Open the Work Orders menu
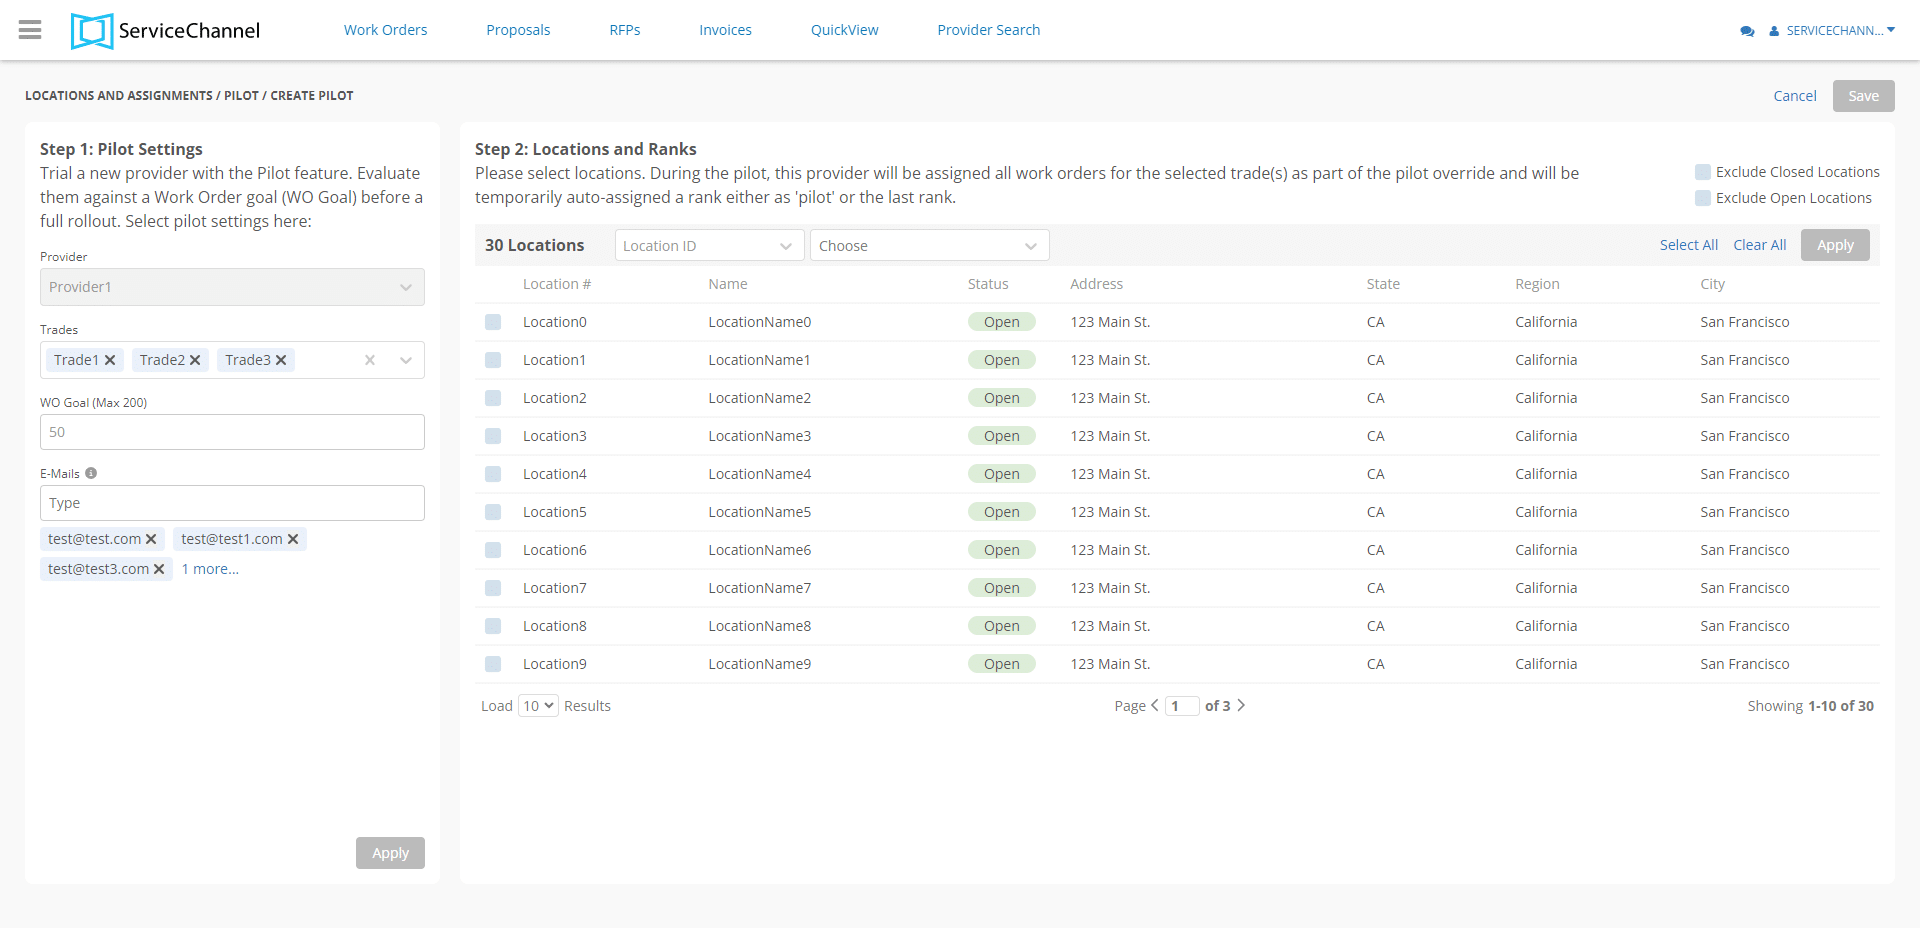 click(385, 30)
